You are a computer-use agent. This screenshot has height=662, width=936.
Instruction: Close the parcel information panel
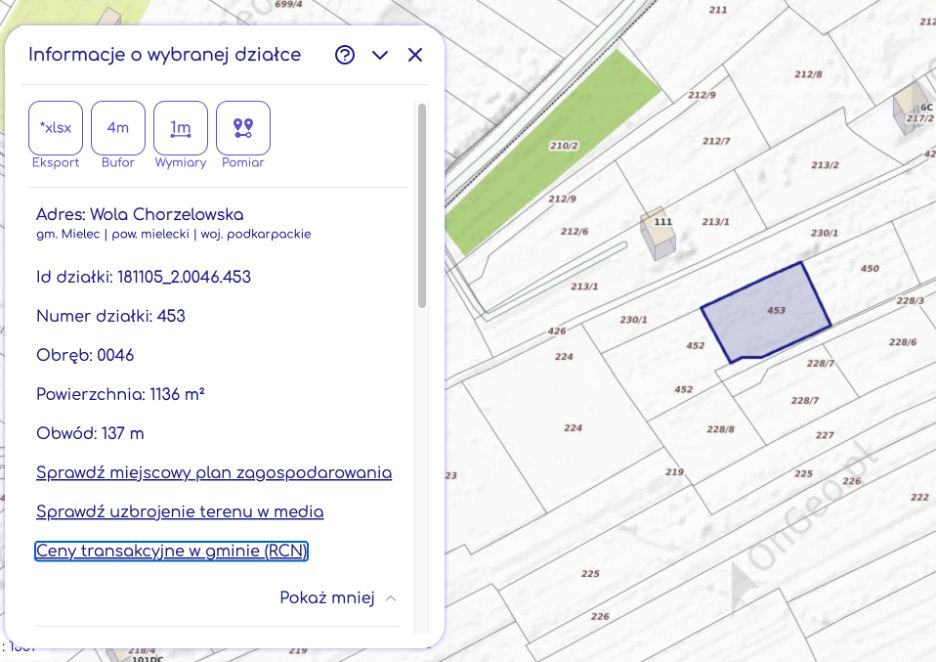click(x=415, y=55)
